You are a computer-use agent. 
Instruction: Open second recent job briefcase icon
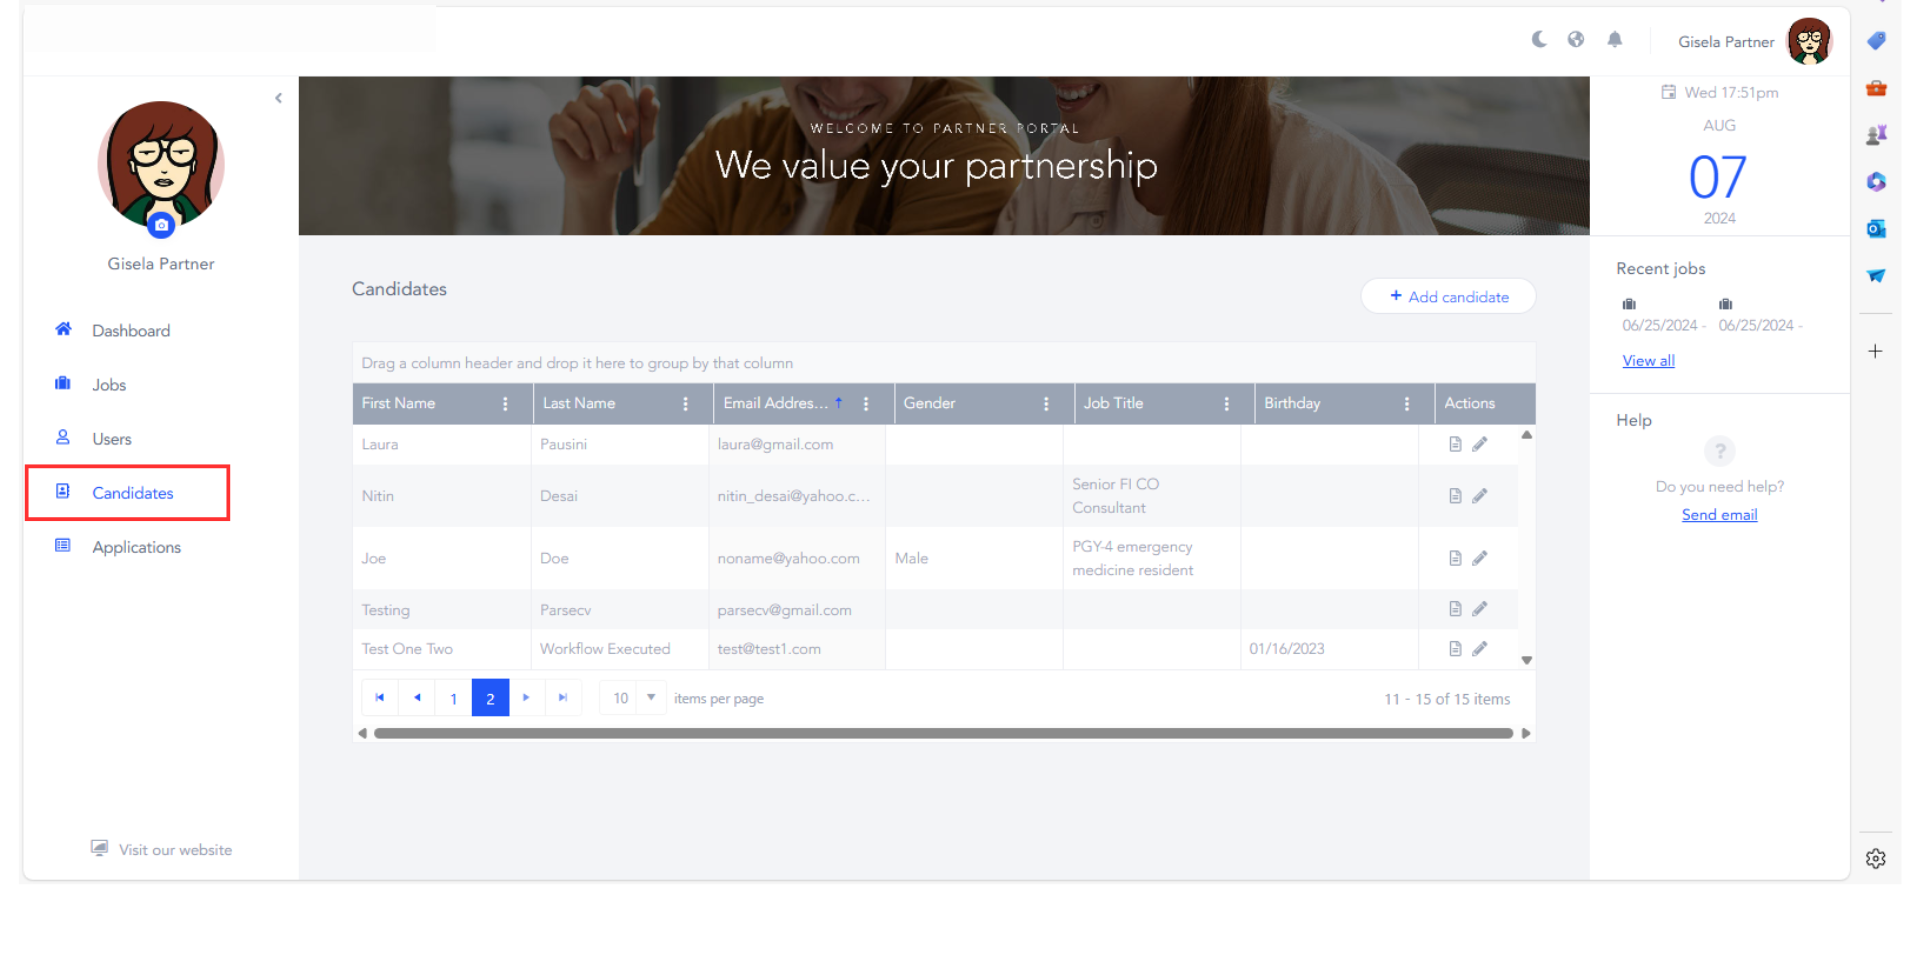1726,304
